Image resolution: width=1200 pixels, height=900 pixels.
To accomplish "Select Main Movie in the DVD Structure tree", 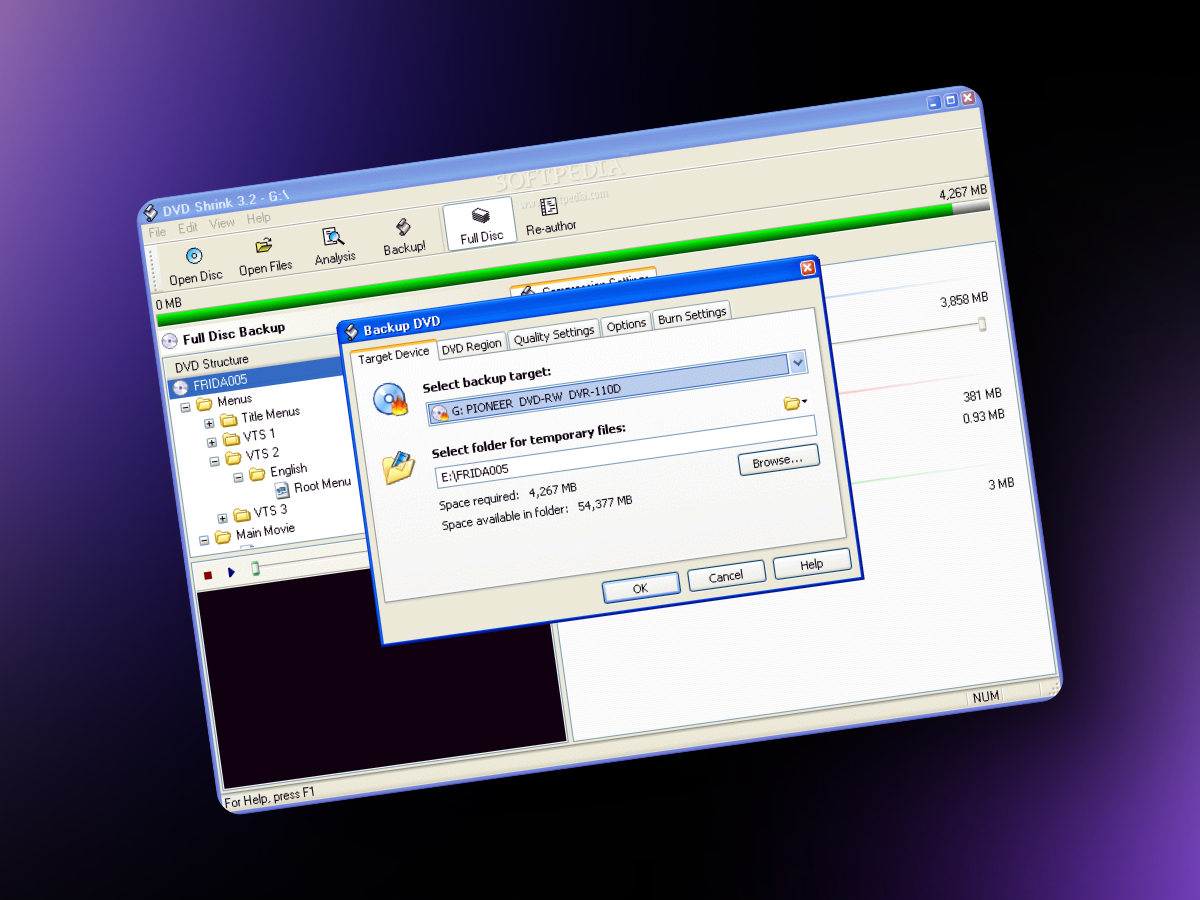I will [x=266, y=531].
